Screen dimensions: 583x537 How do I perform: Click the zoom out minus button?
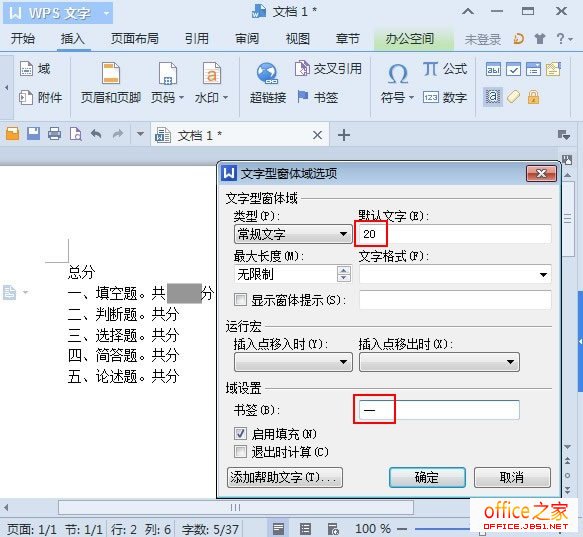[402, 529]
